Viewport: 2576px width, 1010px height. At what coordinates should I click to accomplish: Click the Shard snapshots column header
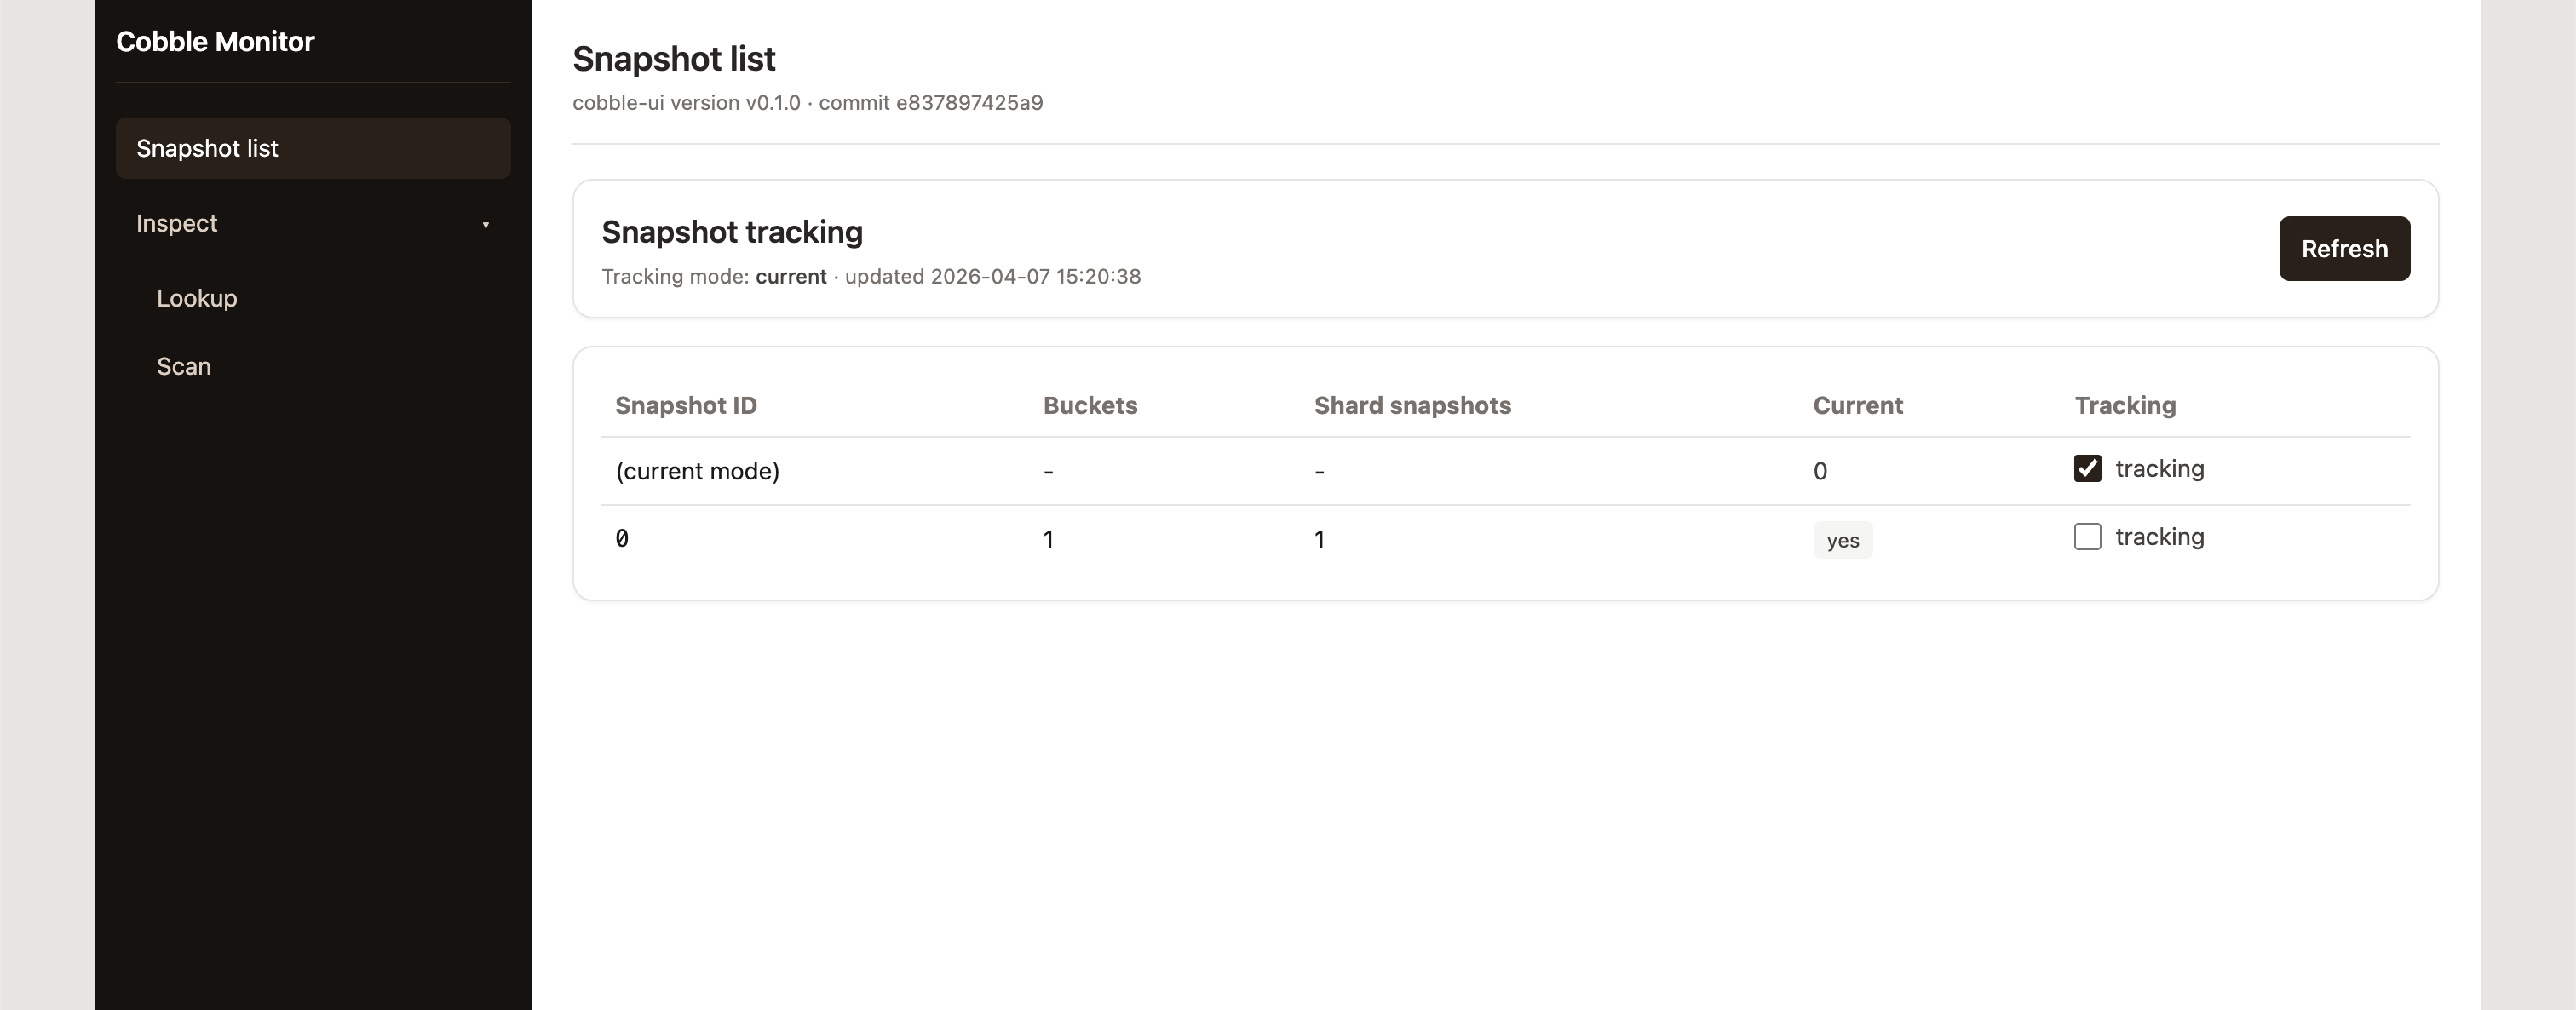point(1412,405)
